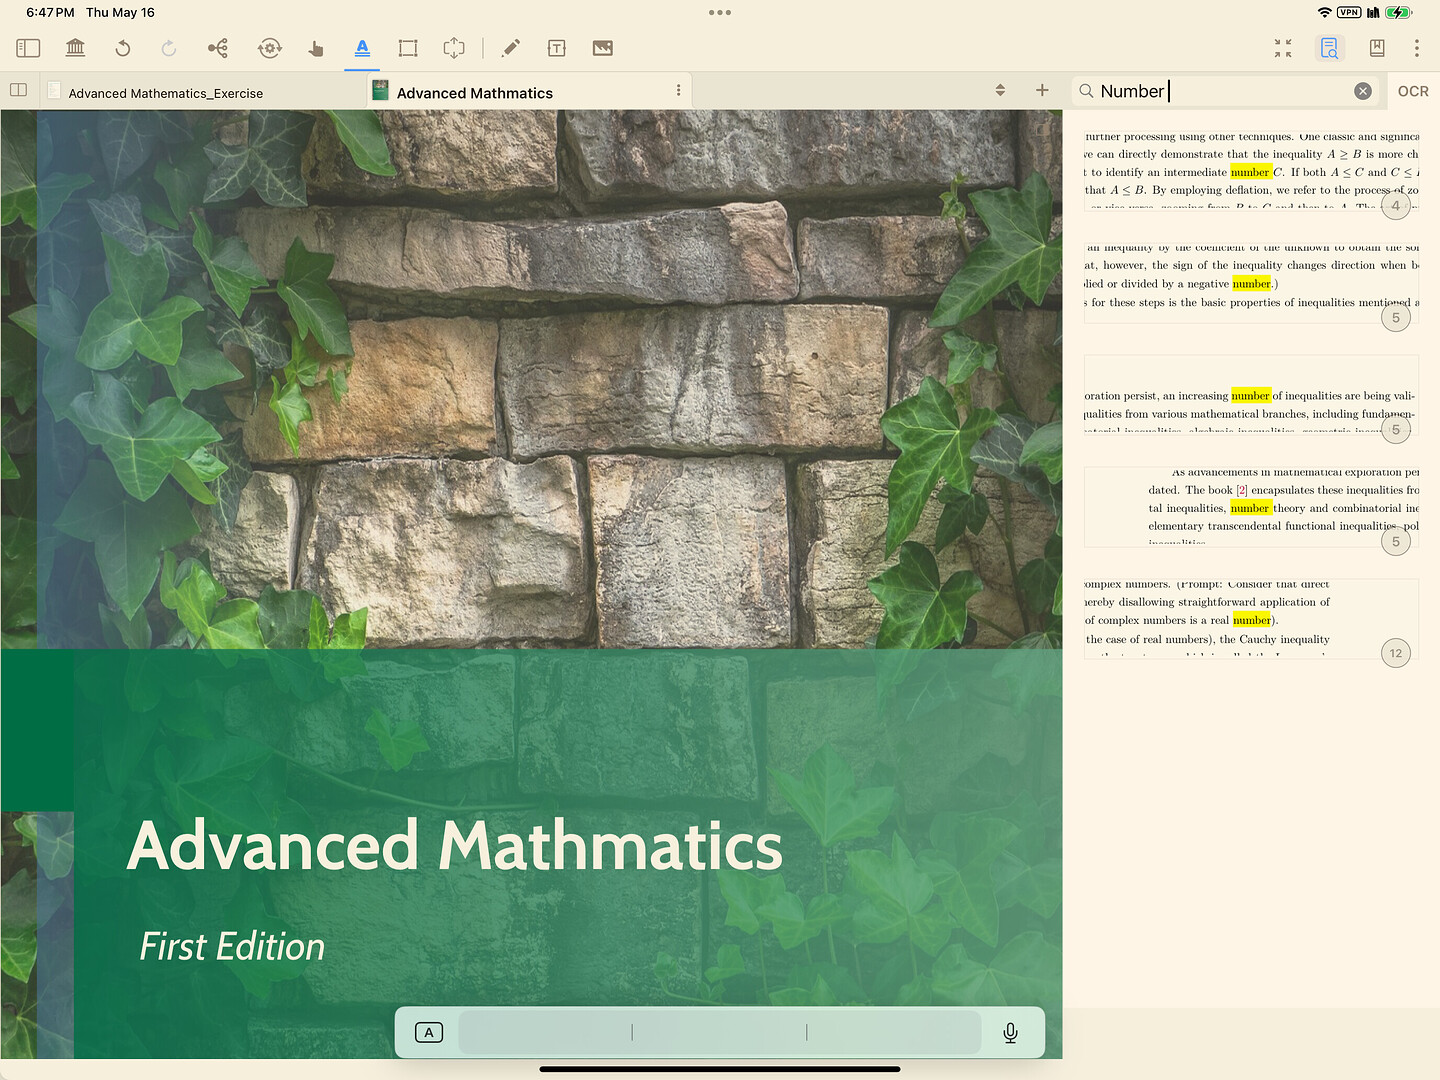Open Advanced Mathmatics tab options menu
Viewport: 1440px width, 1080px height.
click(678, 90)
